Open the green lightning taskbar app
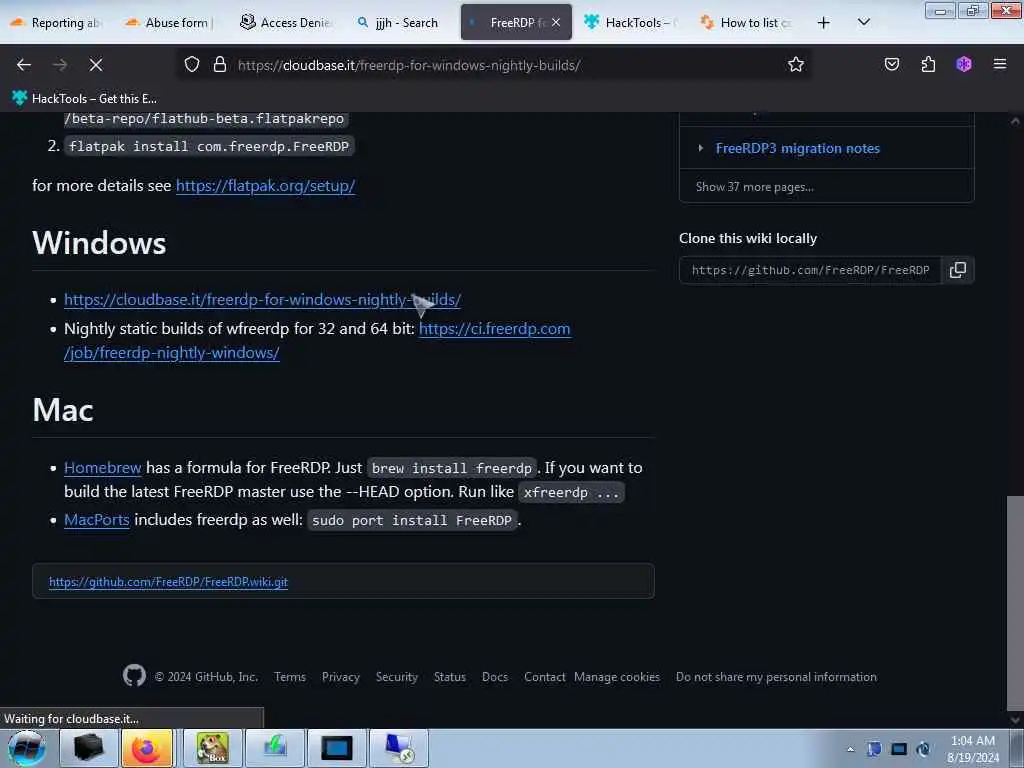 (275, 748)
